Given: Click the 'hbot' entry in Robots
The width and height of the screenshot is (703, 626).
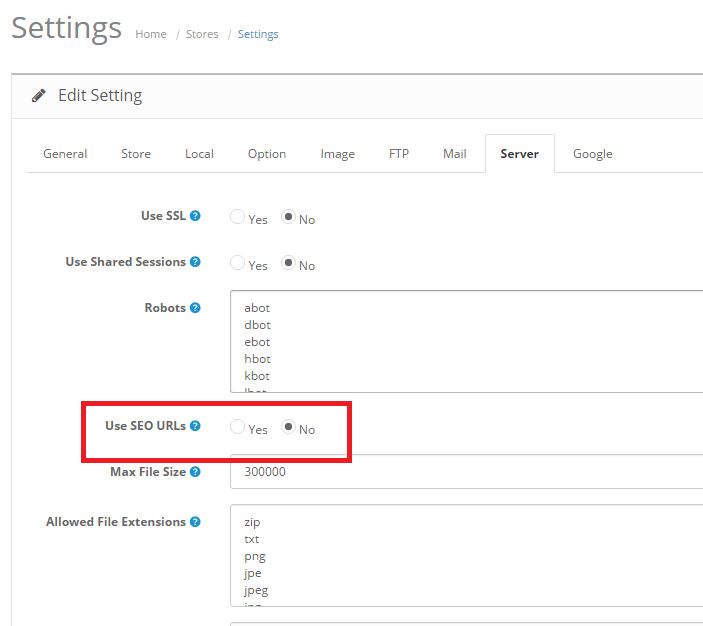Looking at the screenshot, I should point(257,359).
